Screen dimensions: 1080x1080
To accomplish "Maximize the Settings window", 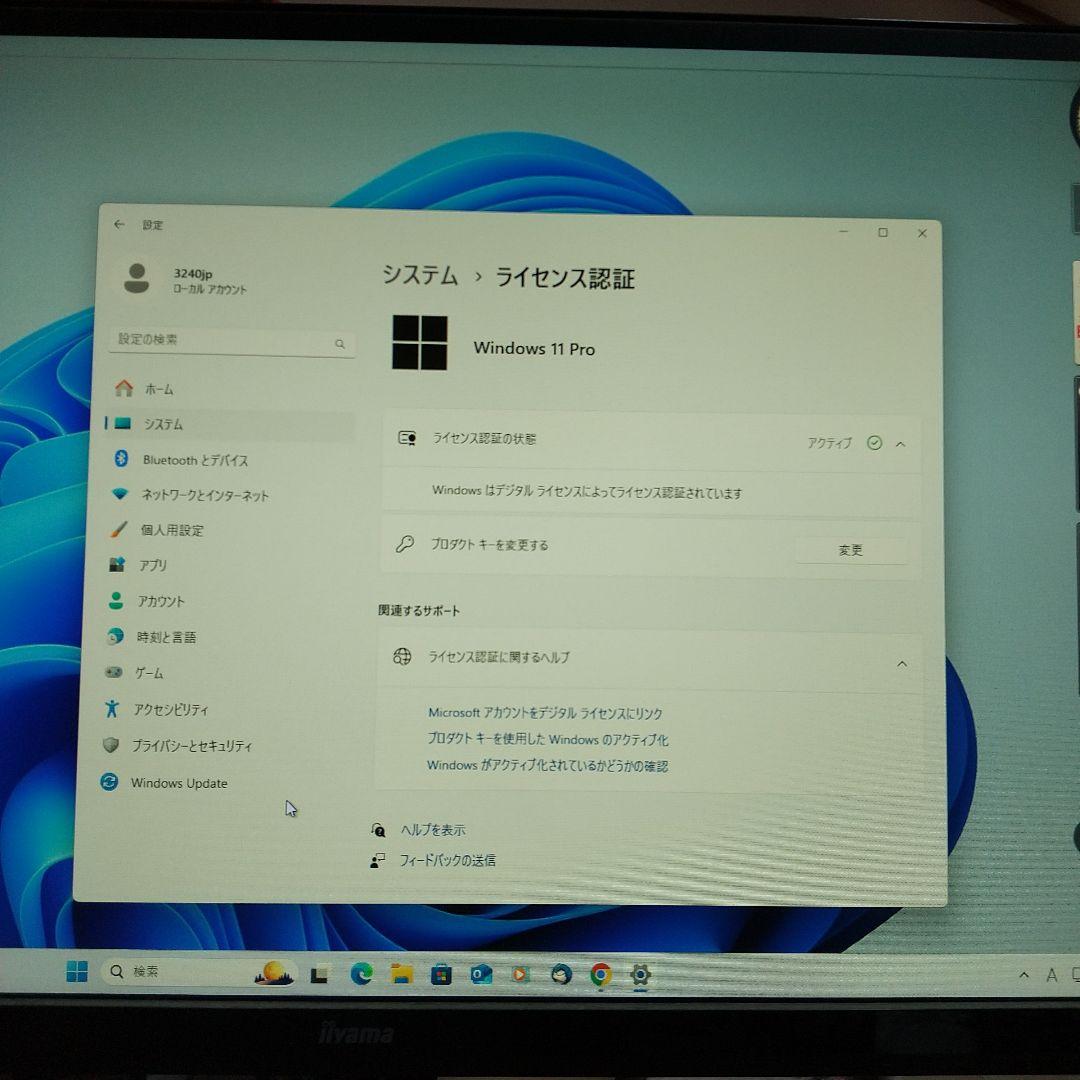I will point(883,232).
